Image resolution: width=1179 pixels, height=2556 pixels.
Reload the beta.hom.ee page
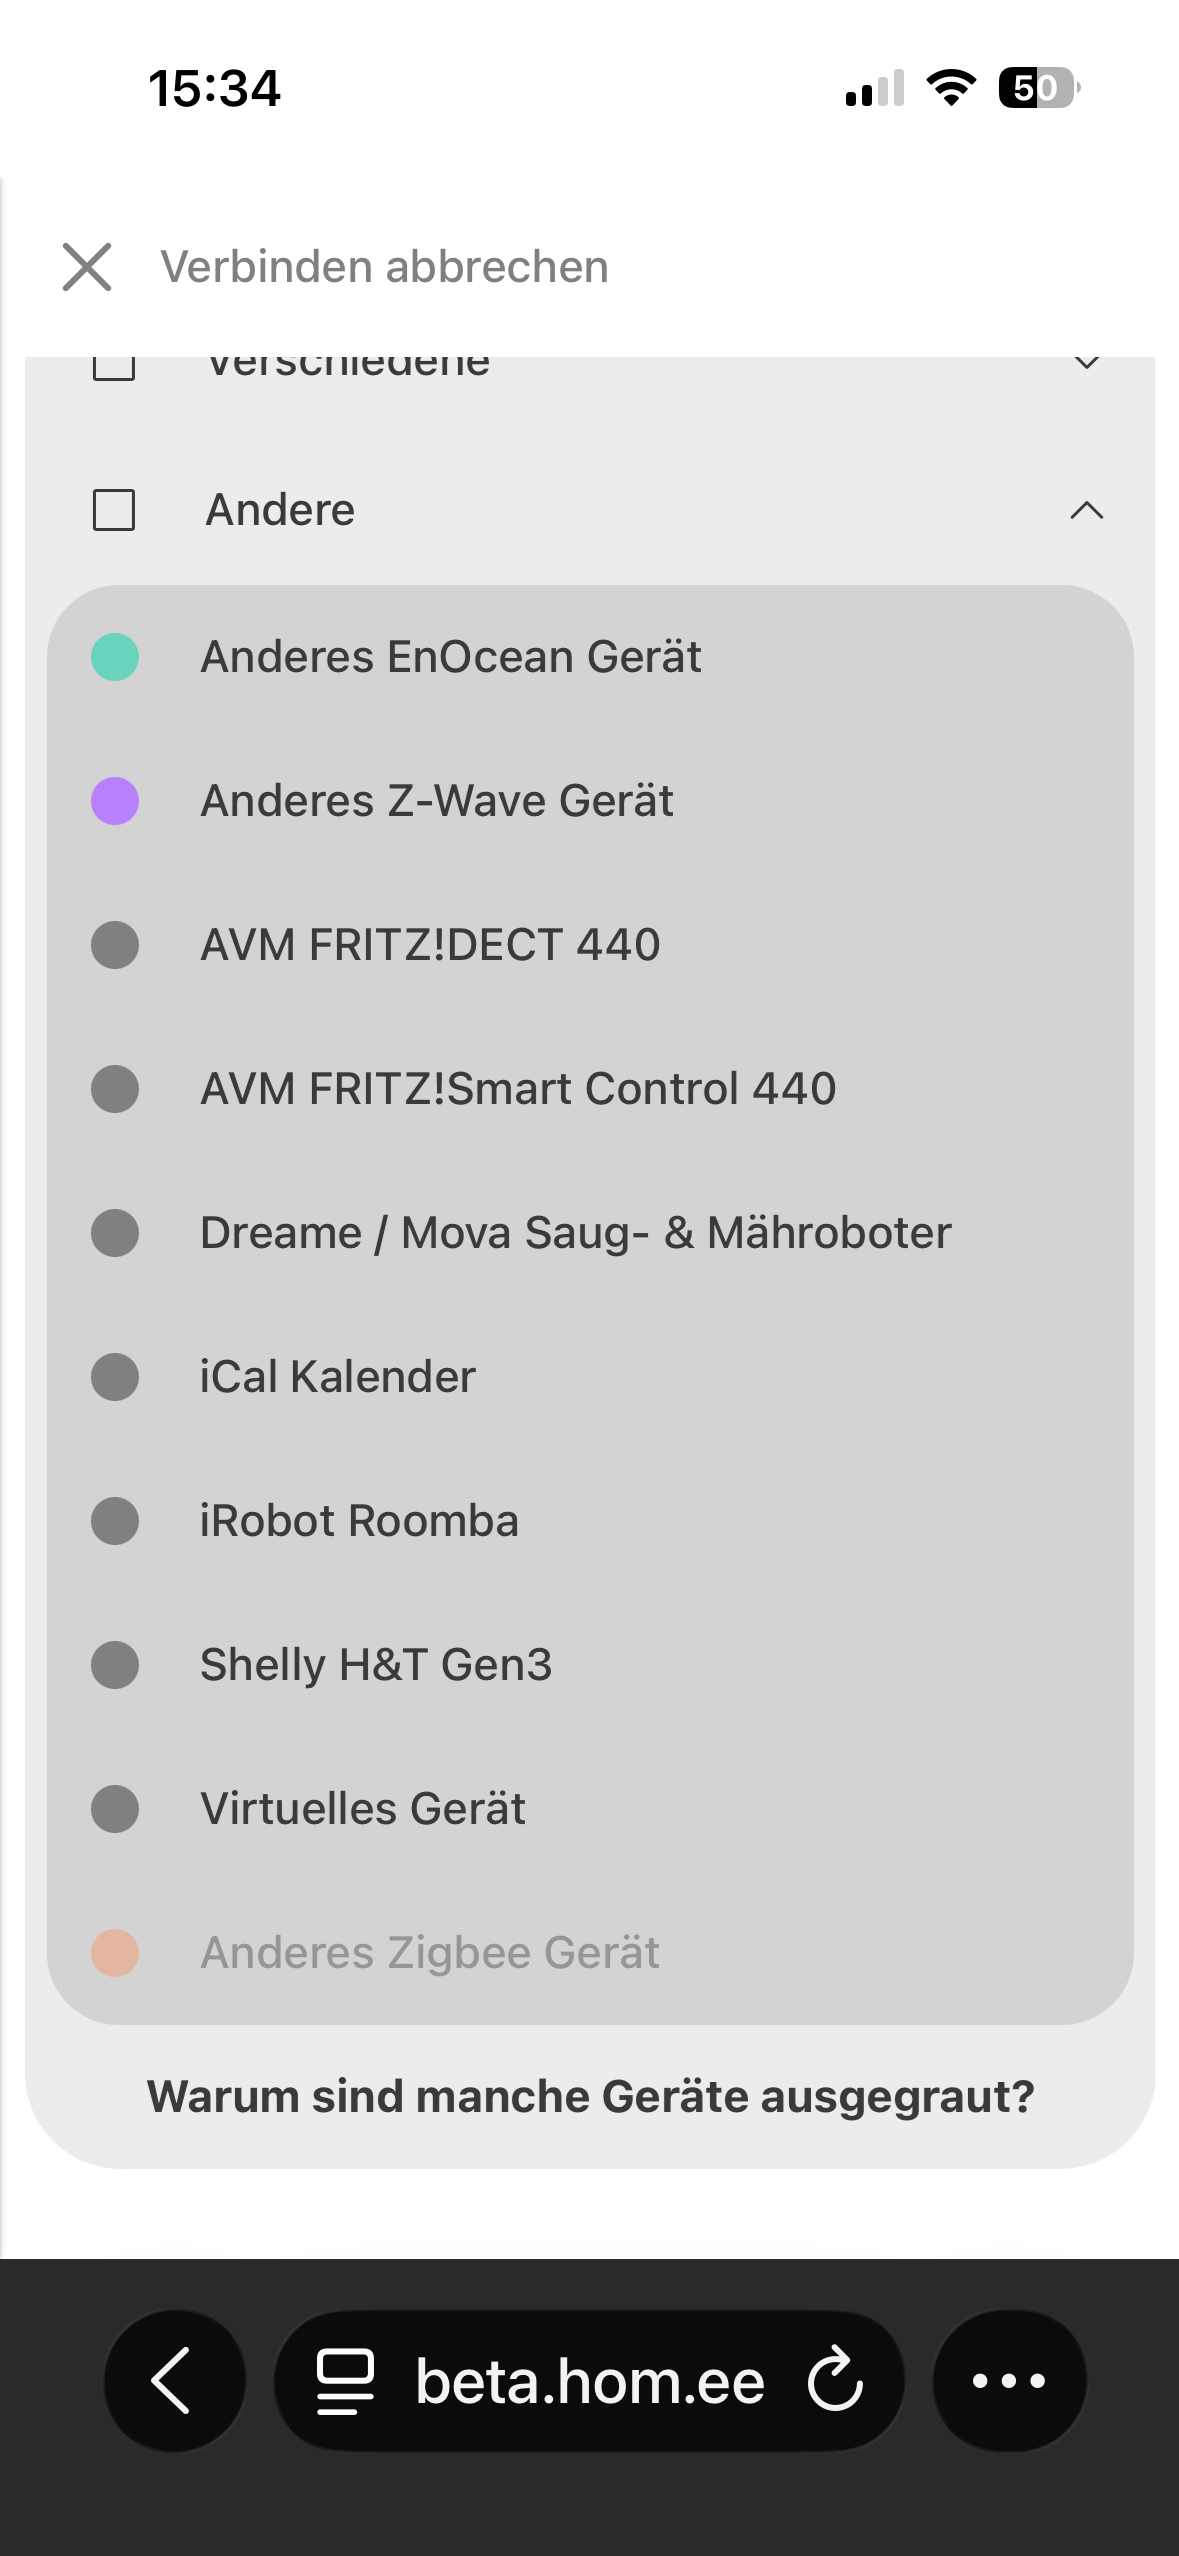[835, 2381]
